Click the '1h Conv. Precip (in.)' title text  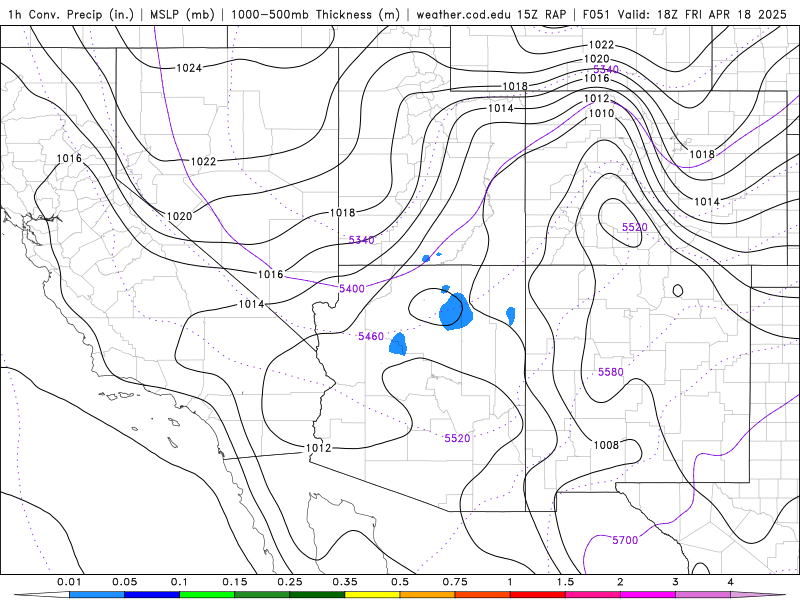[70, 14]
